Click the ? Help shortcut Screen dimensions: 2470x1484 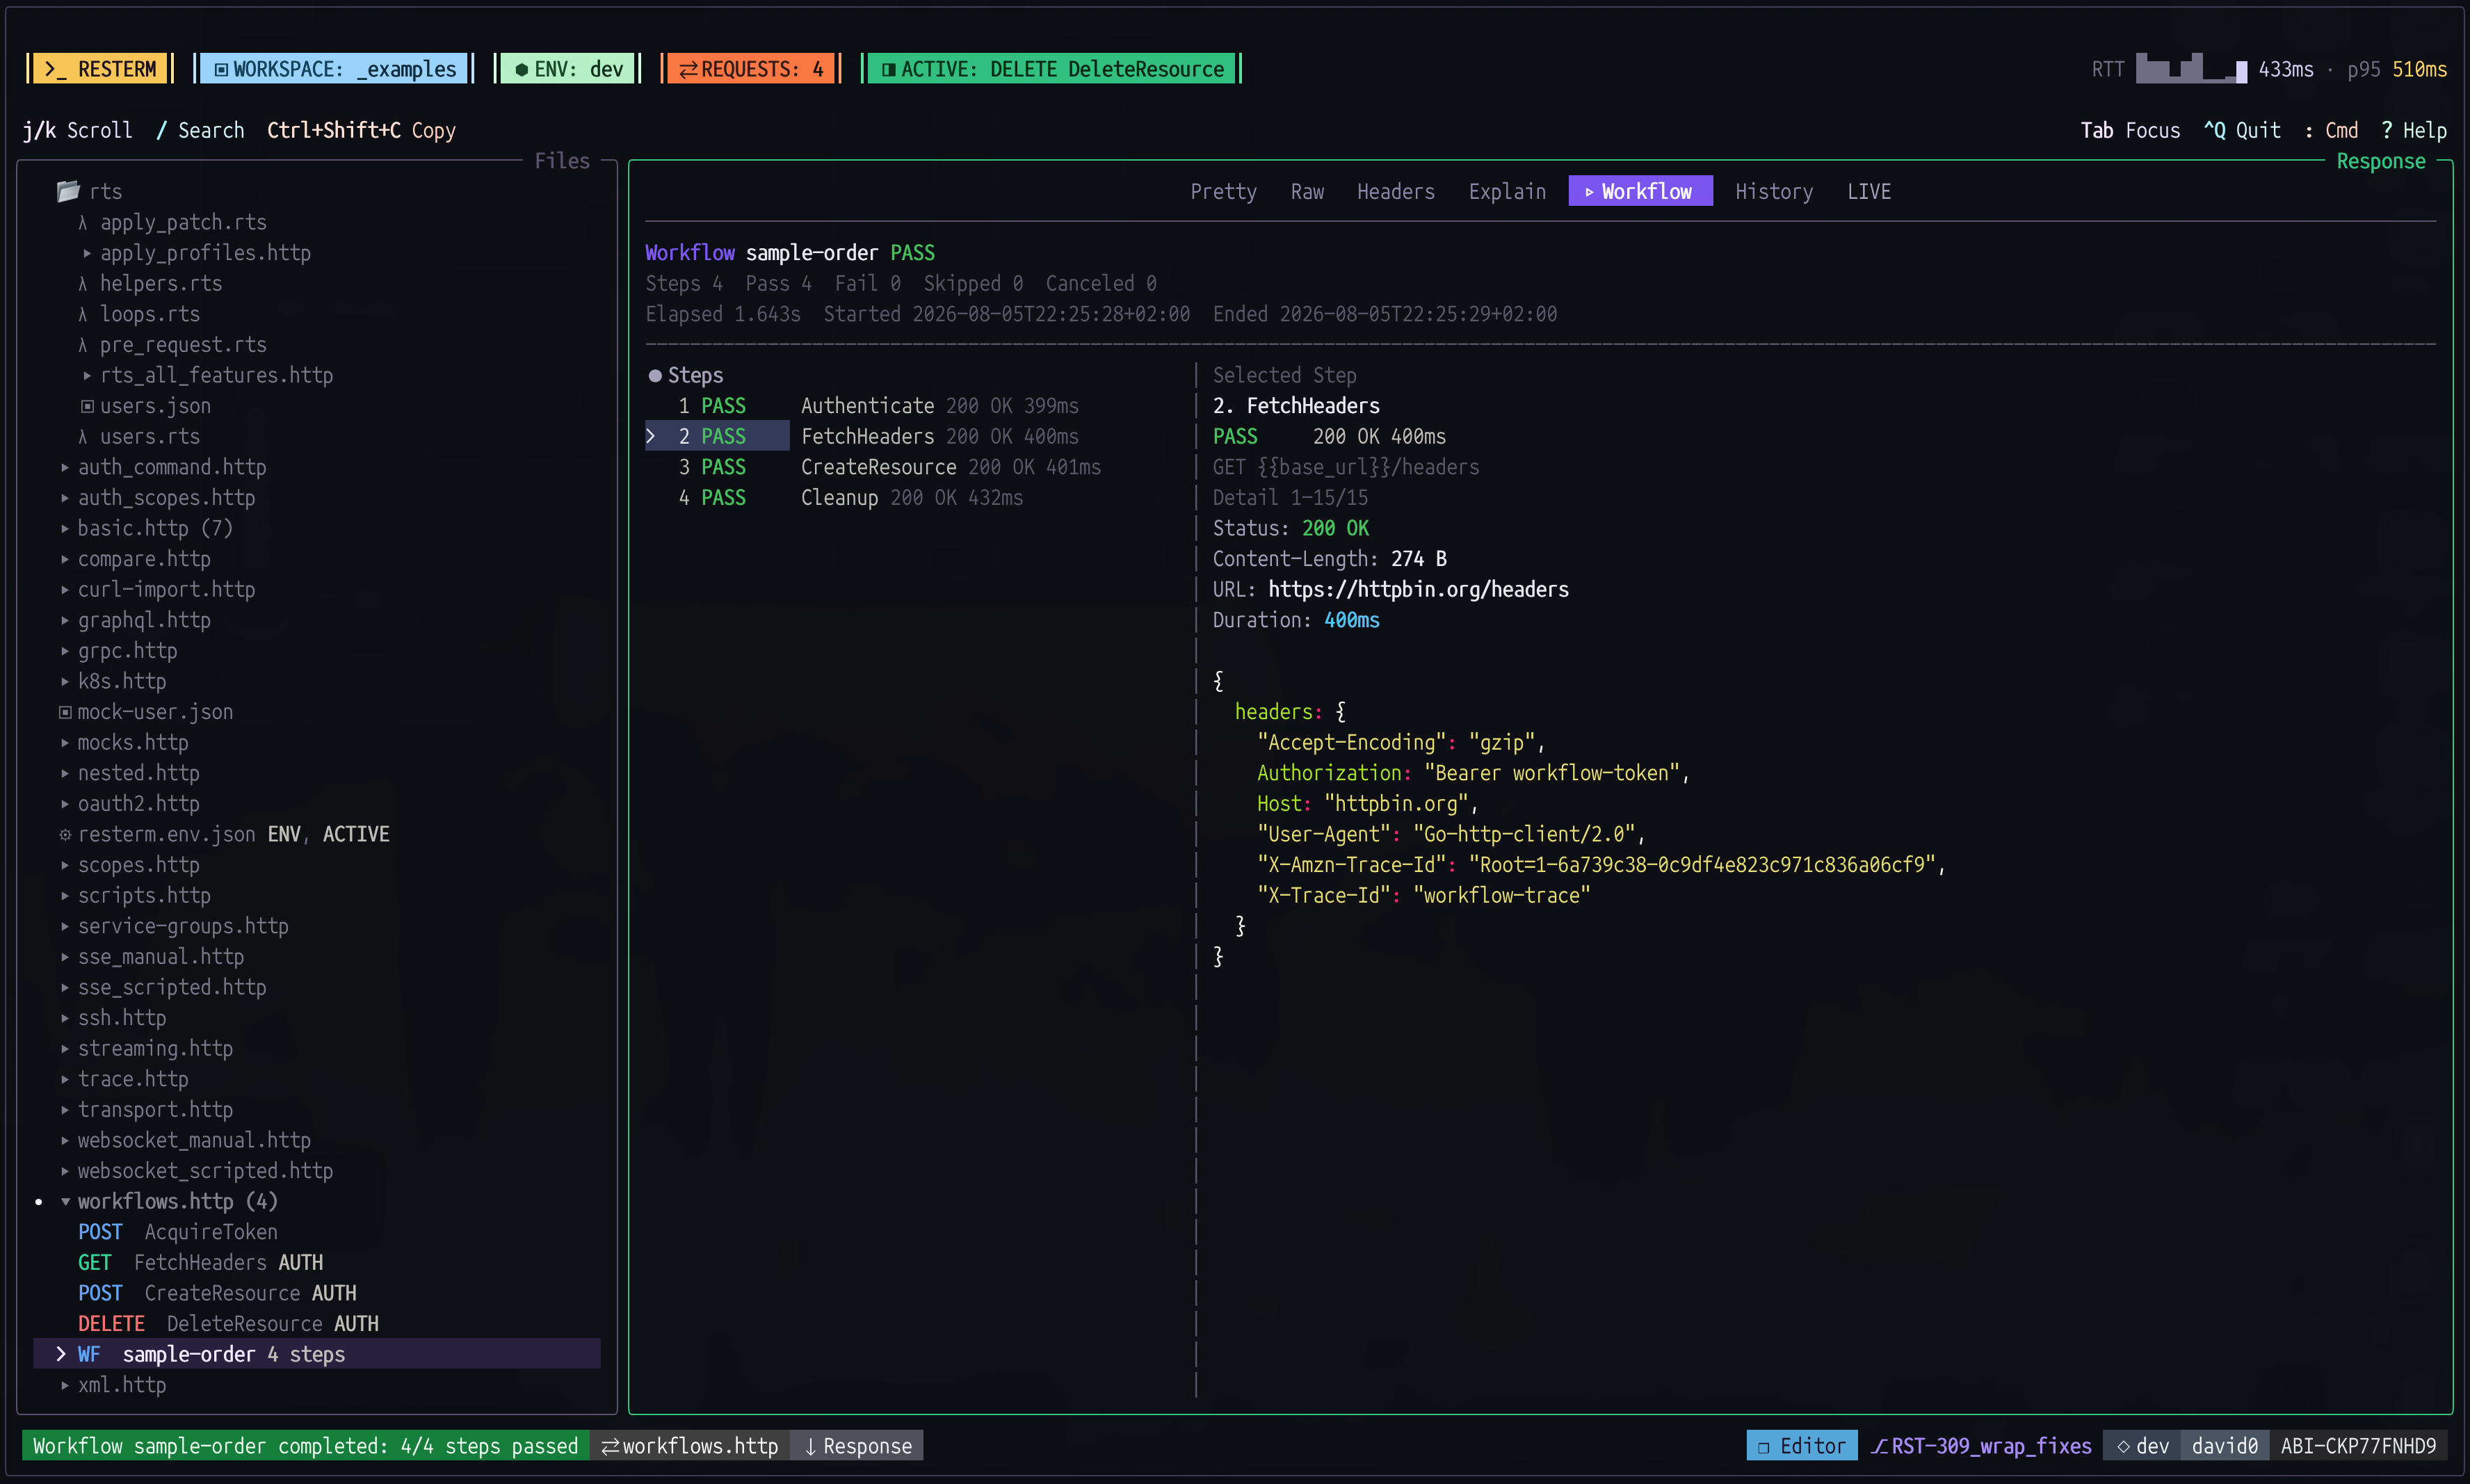2414,130
